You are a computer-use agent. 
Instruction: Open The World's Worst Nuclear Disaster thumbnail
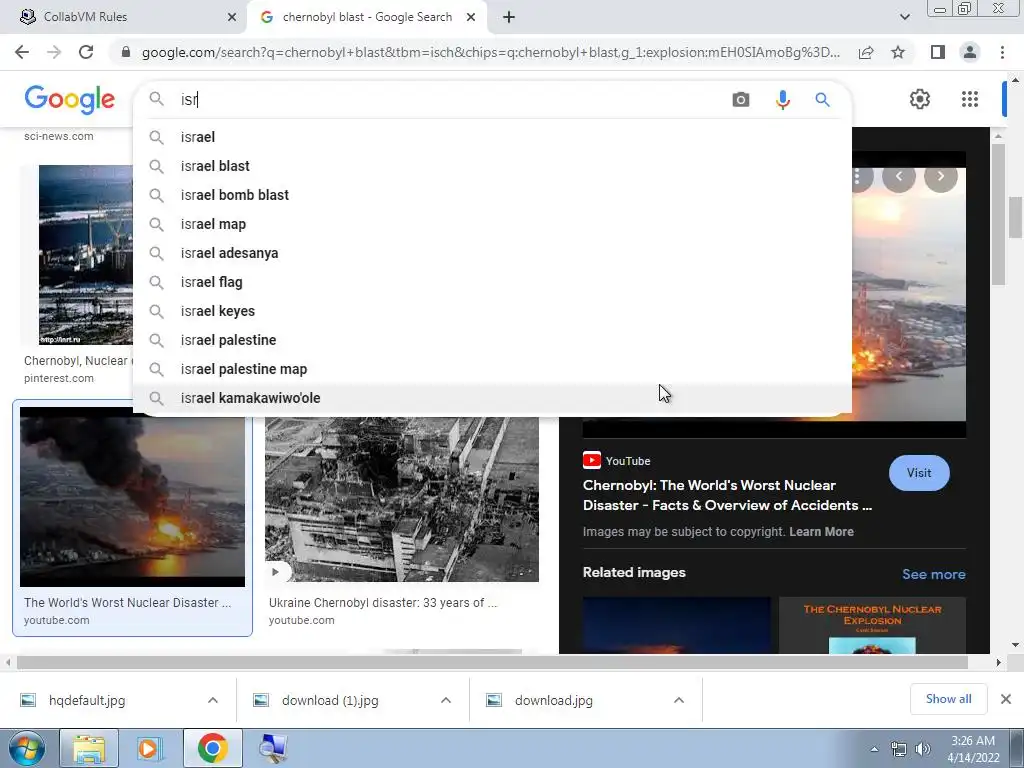tap(133, 497)
